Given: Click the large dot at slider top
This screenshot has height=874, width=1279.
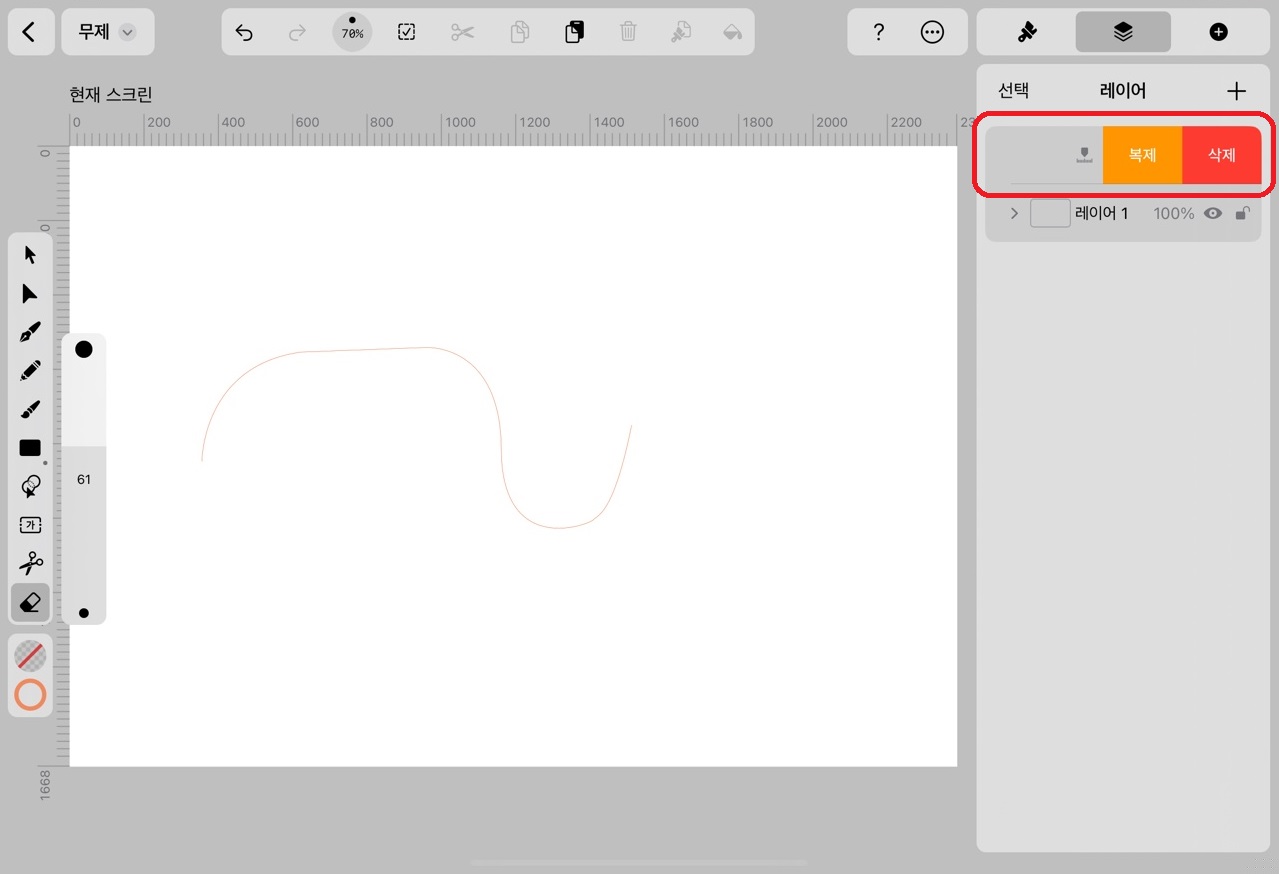Looking at the screenshot, I should pos(84,349).
